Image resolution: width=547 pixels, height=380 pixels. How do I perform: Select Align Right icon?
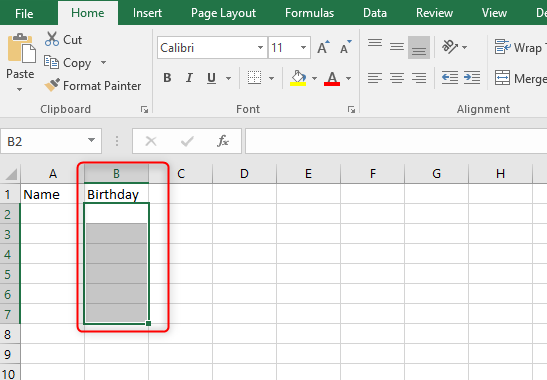coord(419,77)
